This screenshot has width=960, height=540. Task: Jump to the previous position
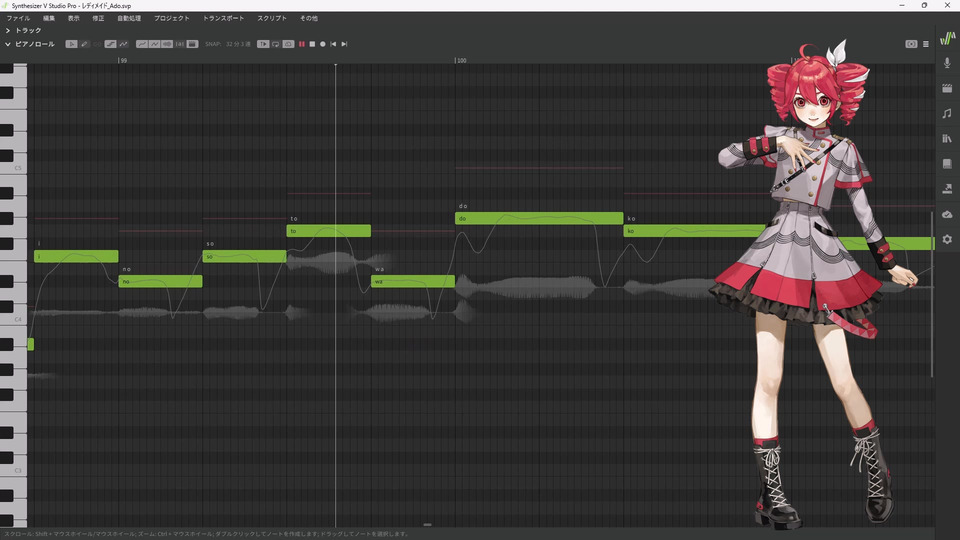(333, 44)
